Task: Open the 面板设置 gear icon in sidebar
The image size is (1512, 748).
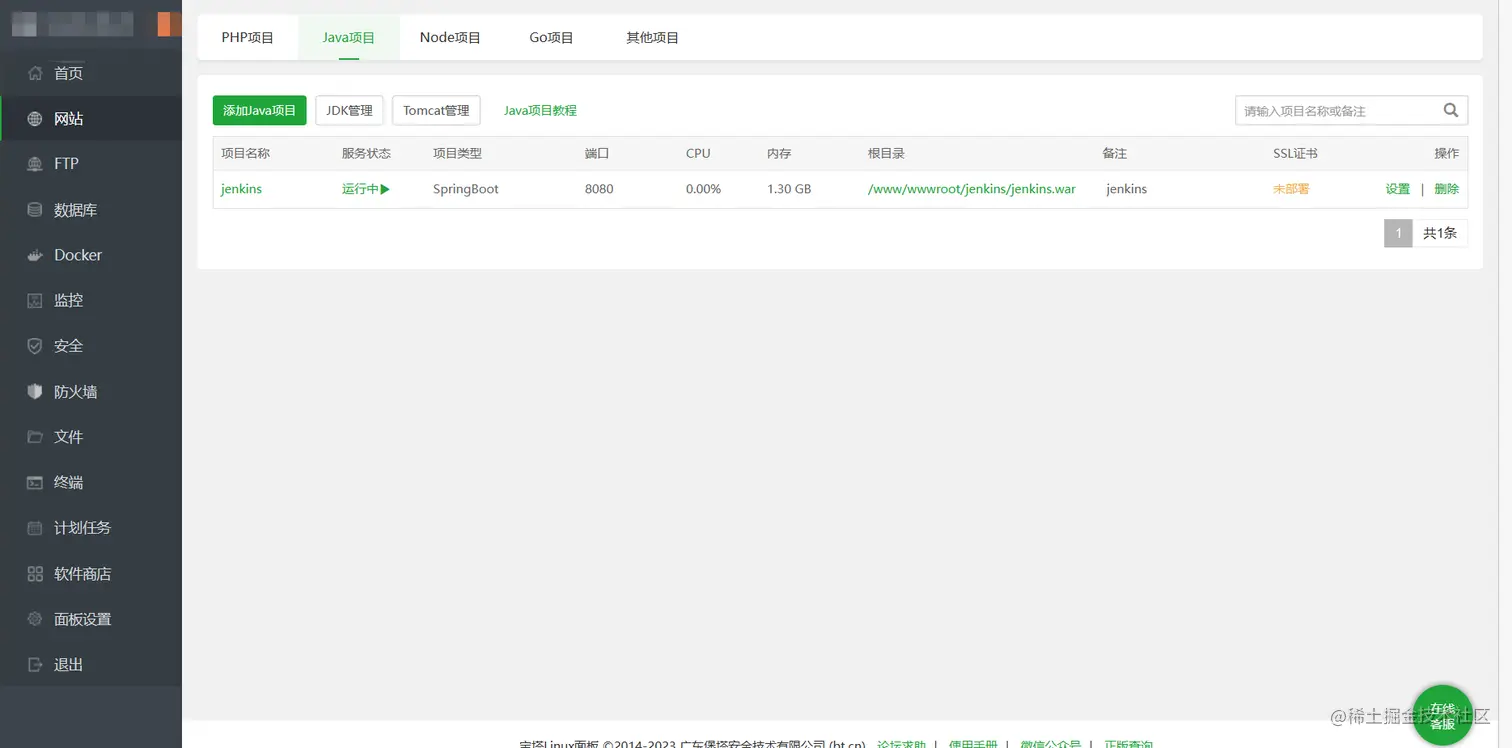Action: coord(35,619)
